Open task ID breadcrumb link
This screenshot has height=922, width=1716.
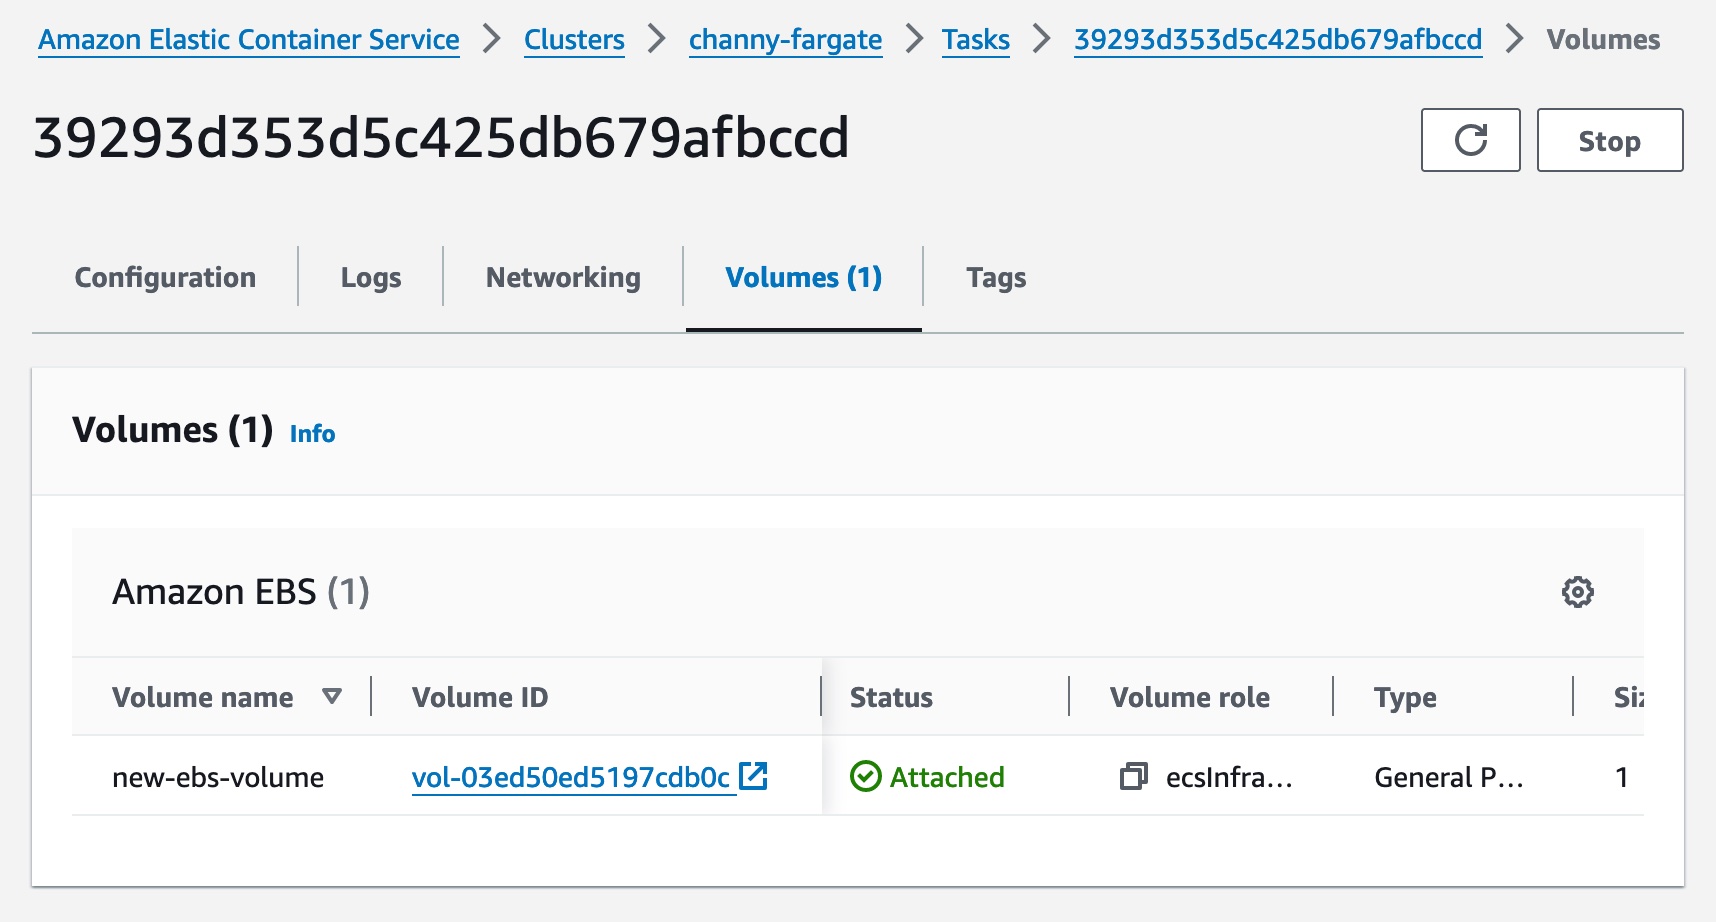pos(1277,40)
